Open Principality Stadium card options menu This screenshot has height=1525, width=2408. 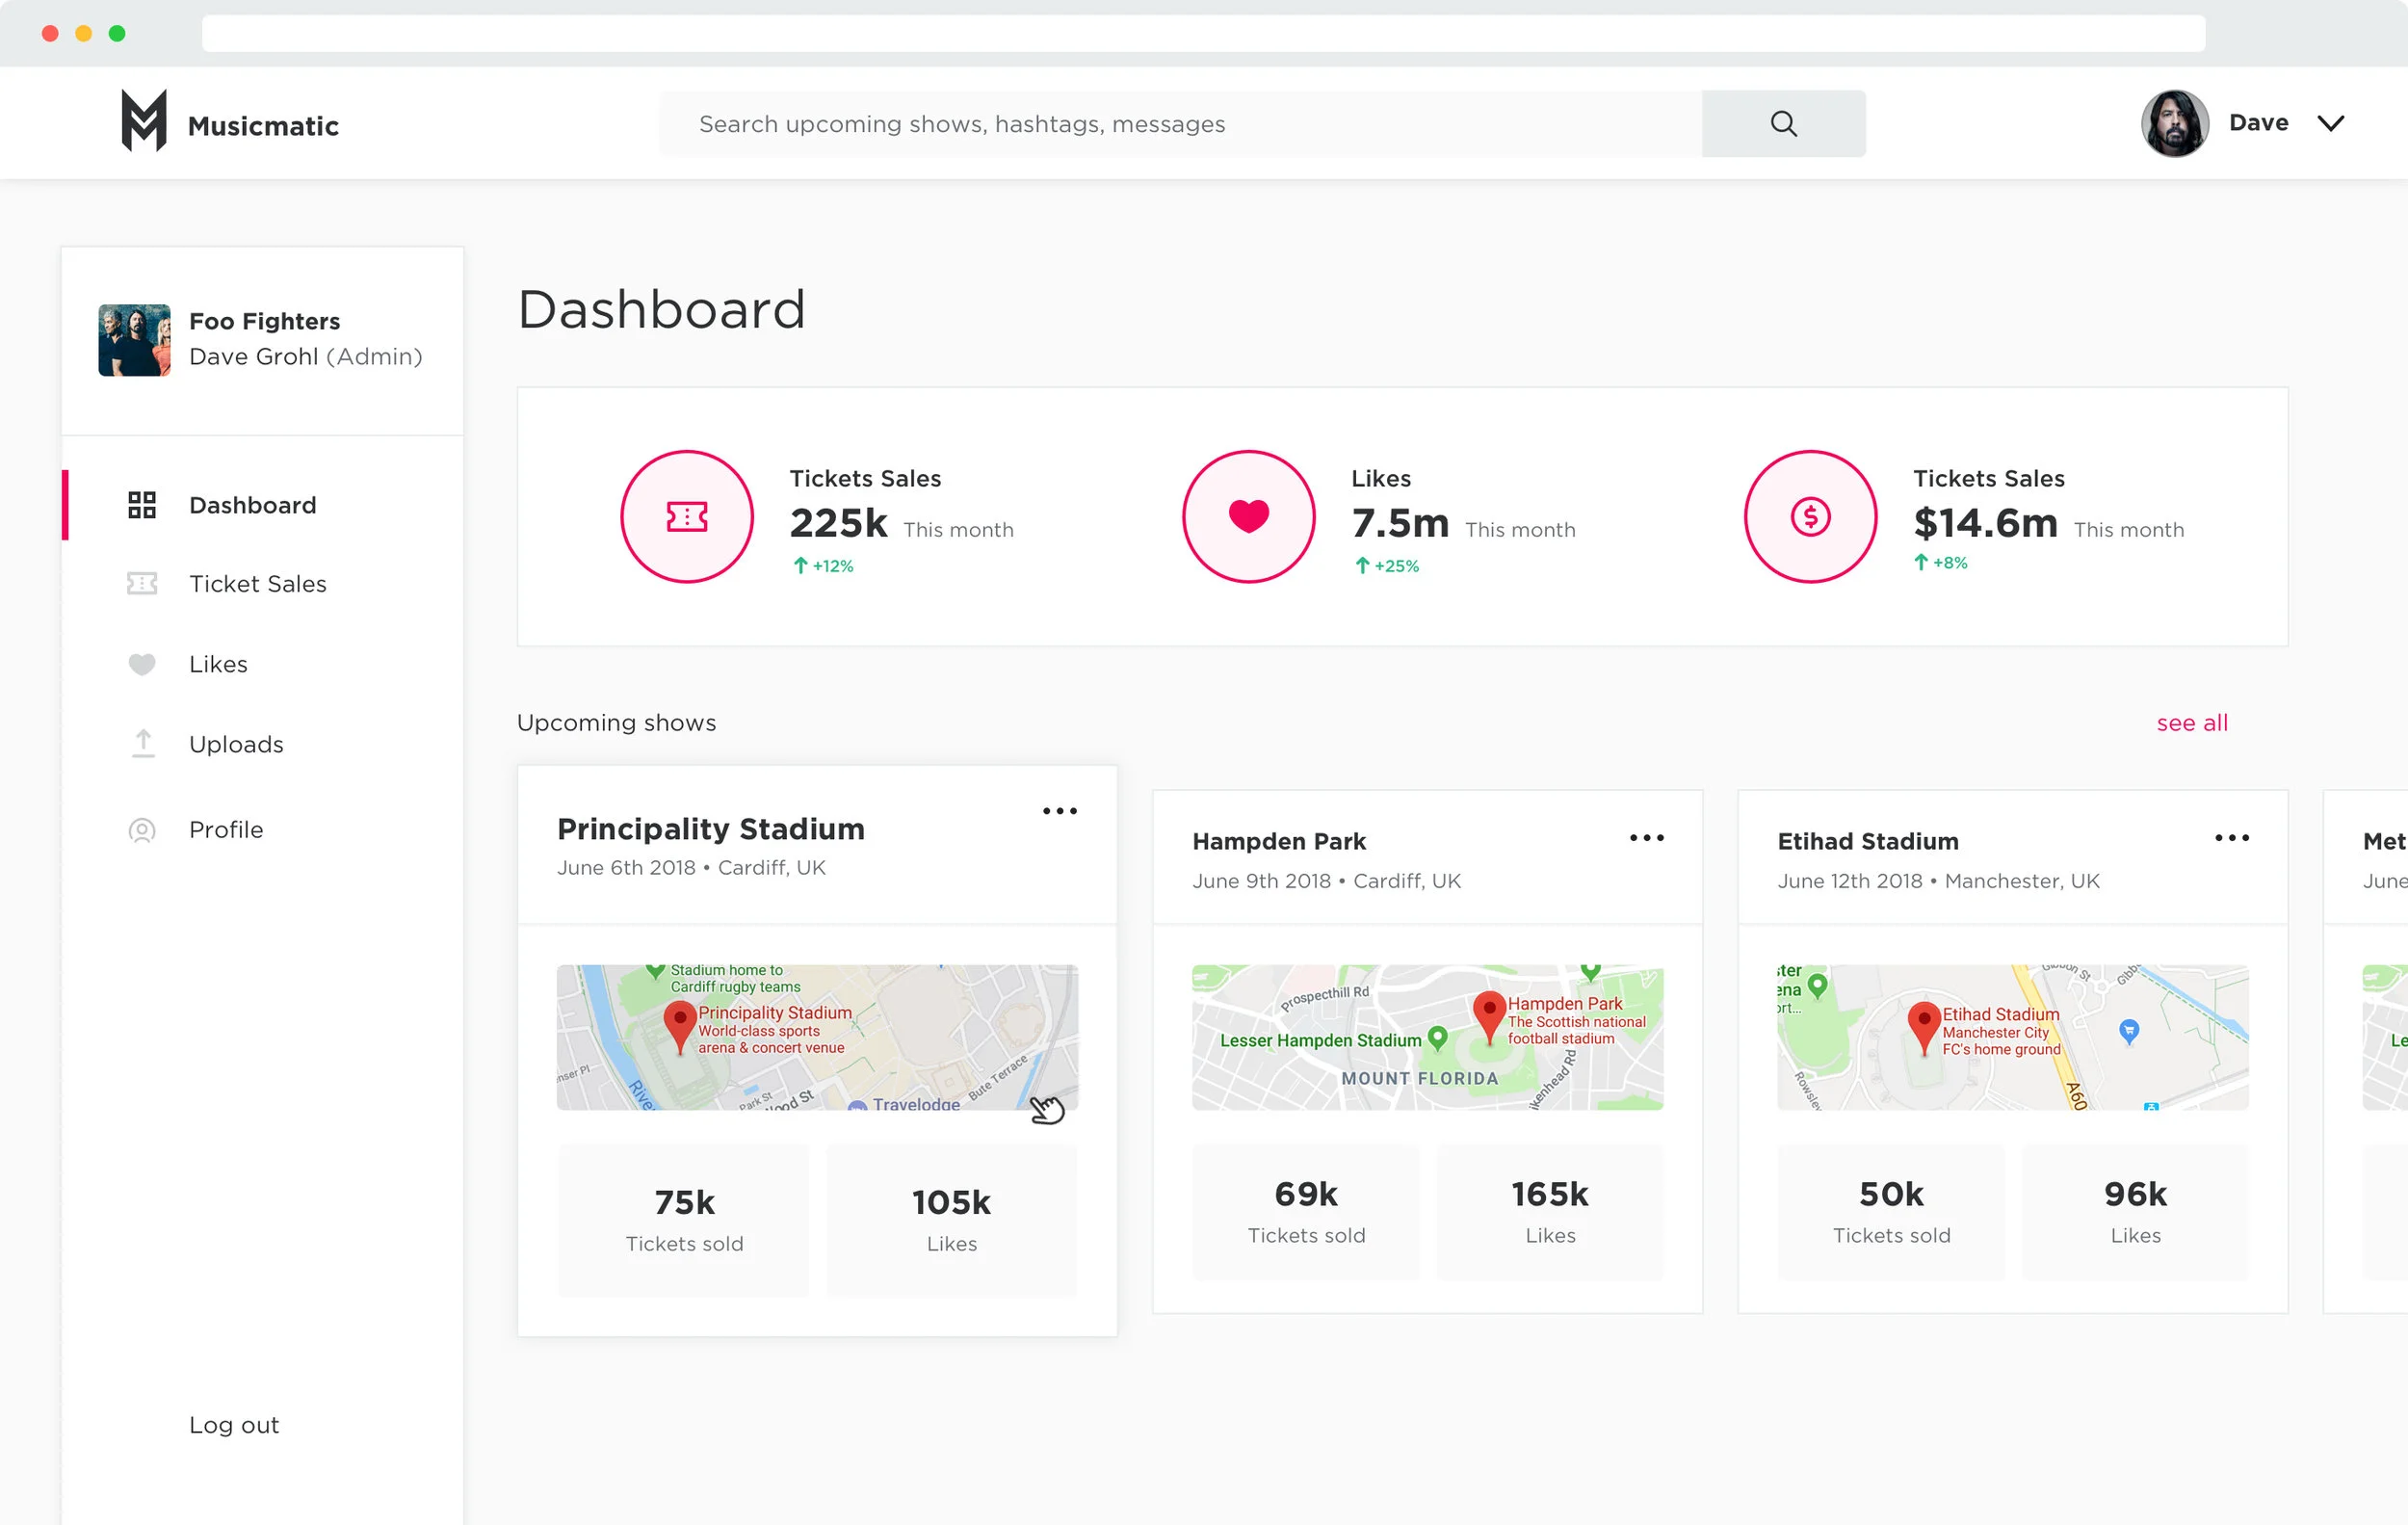coord(1060,811)
